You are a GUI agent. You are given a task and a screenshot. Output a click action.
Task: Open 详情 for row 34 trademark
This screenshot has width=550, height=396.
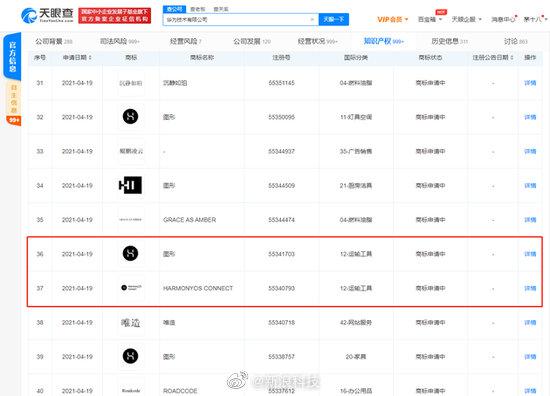coord(530,186)
